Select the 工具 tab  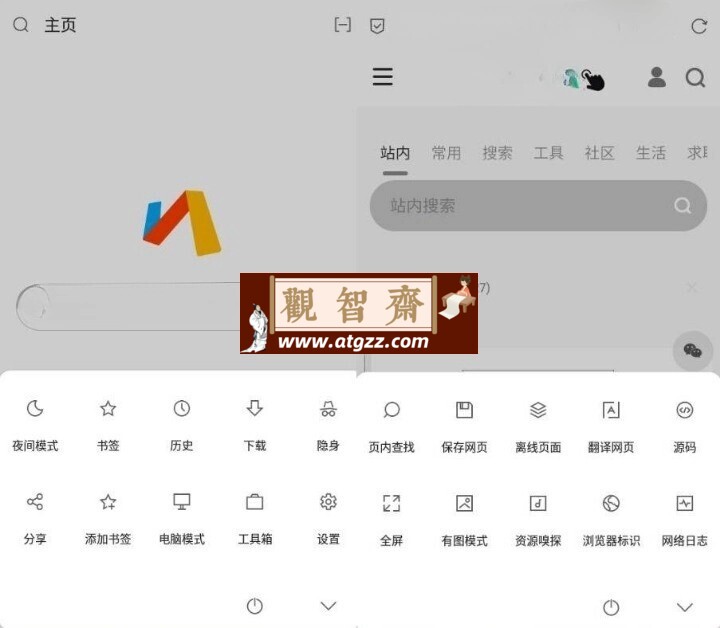(x=548, y=152)
